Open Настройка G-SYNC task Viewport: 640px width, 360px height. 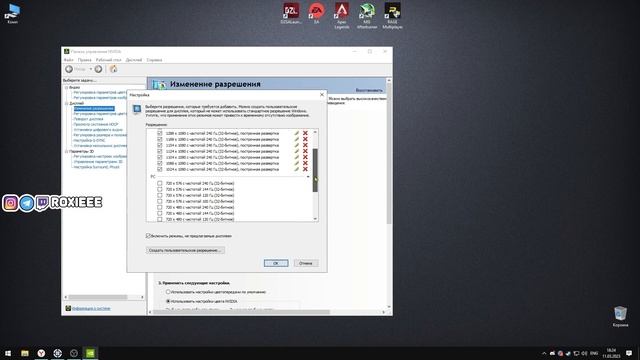[x=89, y=140]
